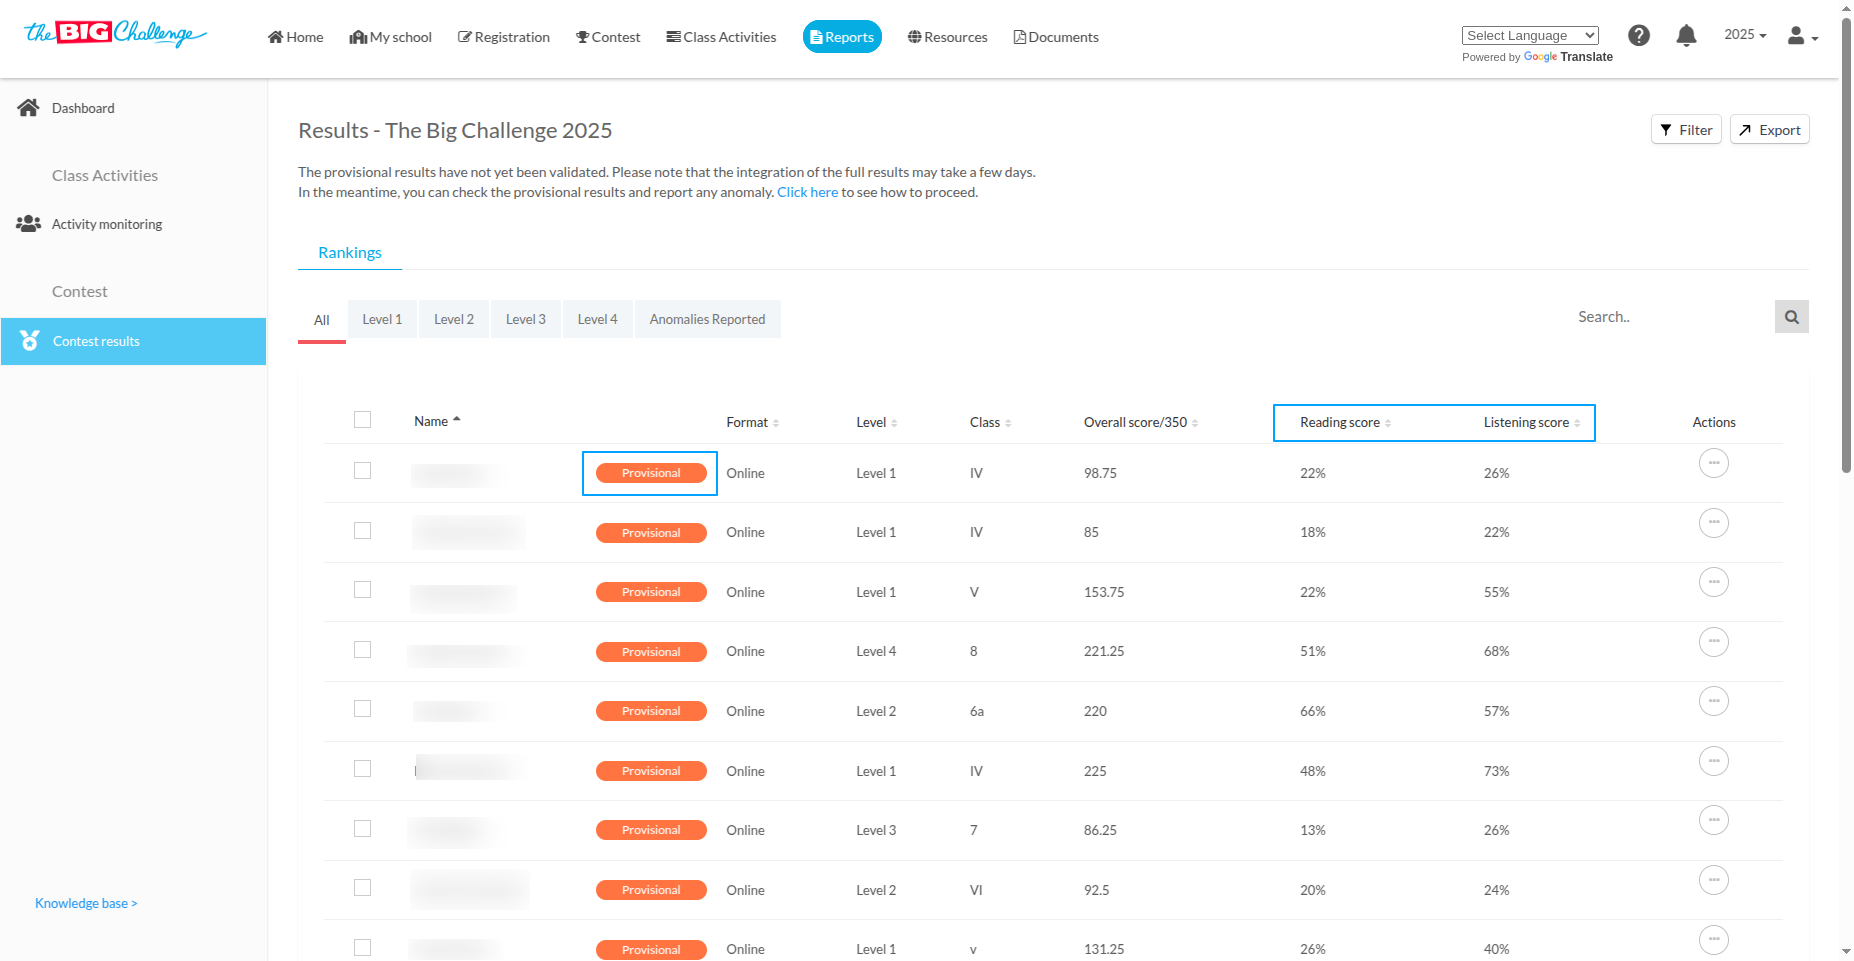Open actions menu for the 86.25 row
This screenshot has width=1854, height=961.
tap(1714, 820)
